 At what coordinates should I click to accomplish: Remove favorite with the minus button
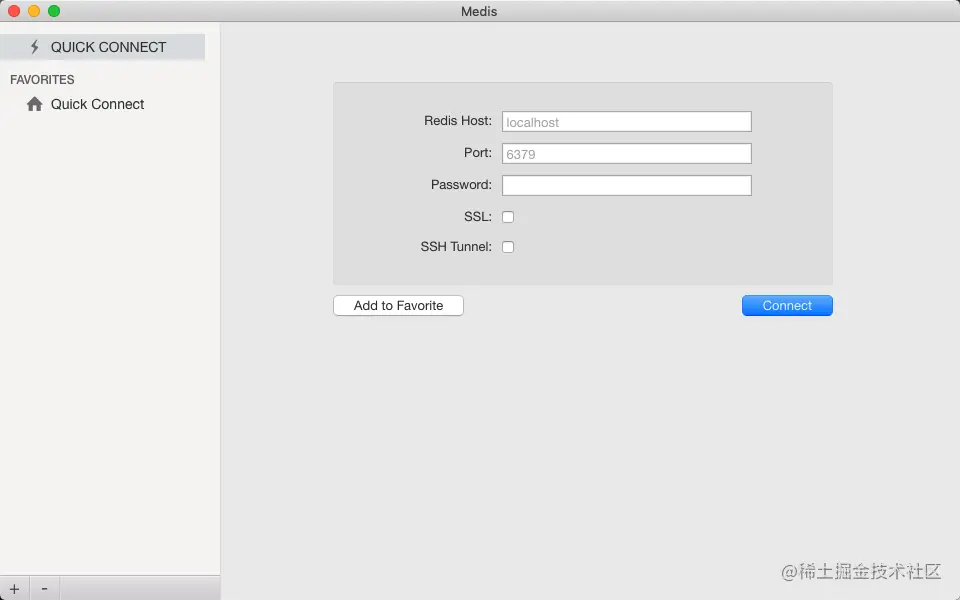tap(44, 589)
